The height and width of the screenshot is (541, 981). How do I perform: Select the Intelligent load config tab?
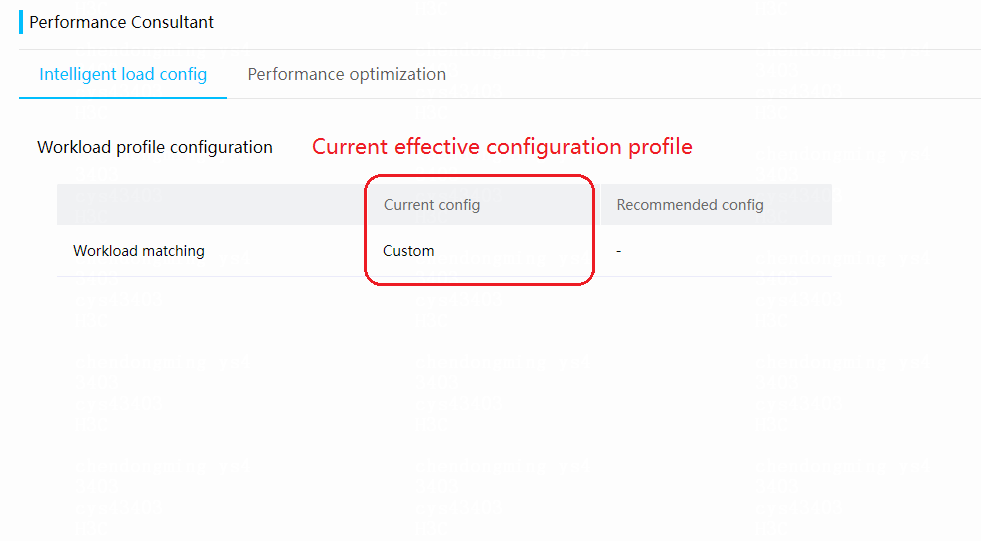[x=123, y=74]
